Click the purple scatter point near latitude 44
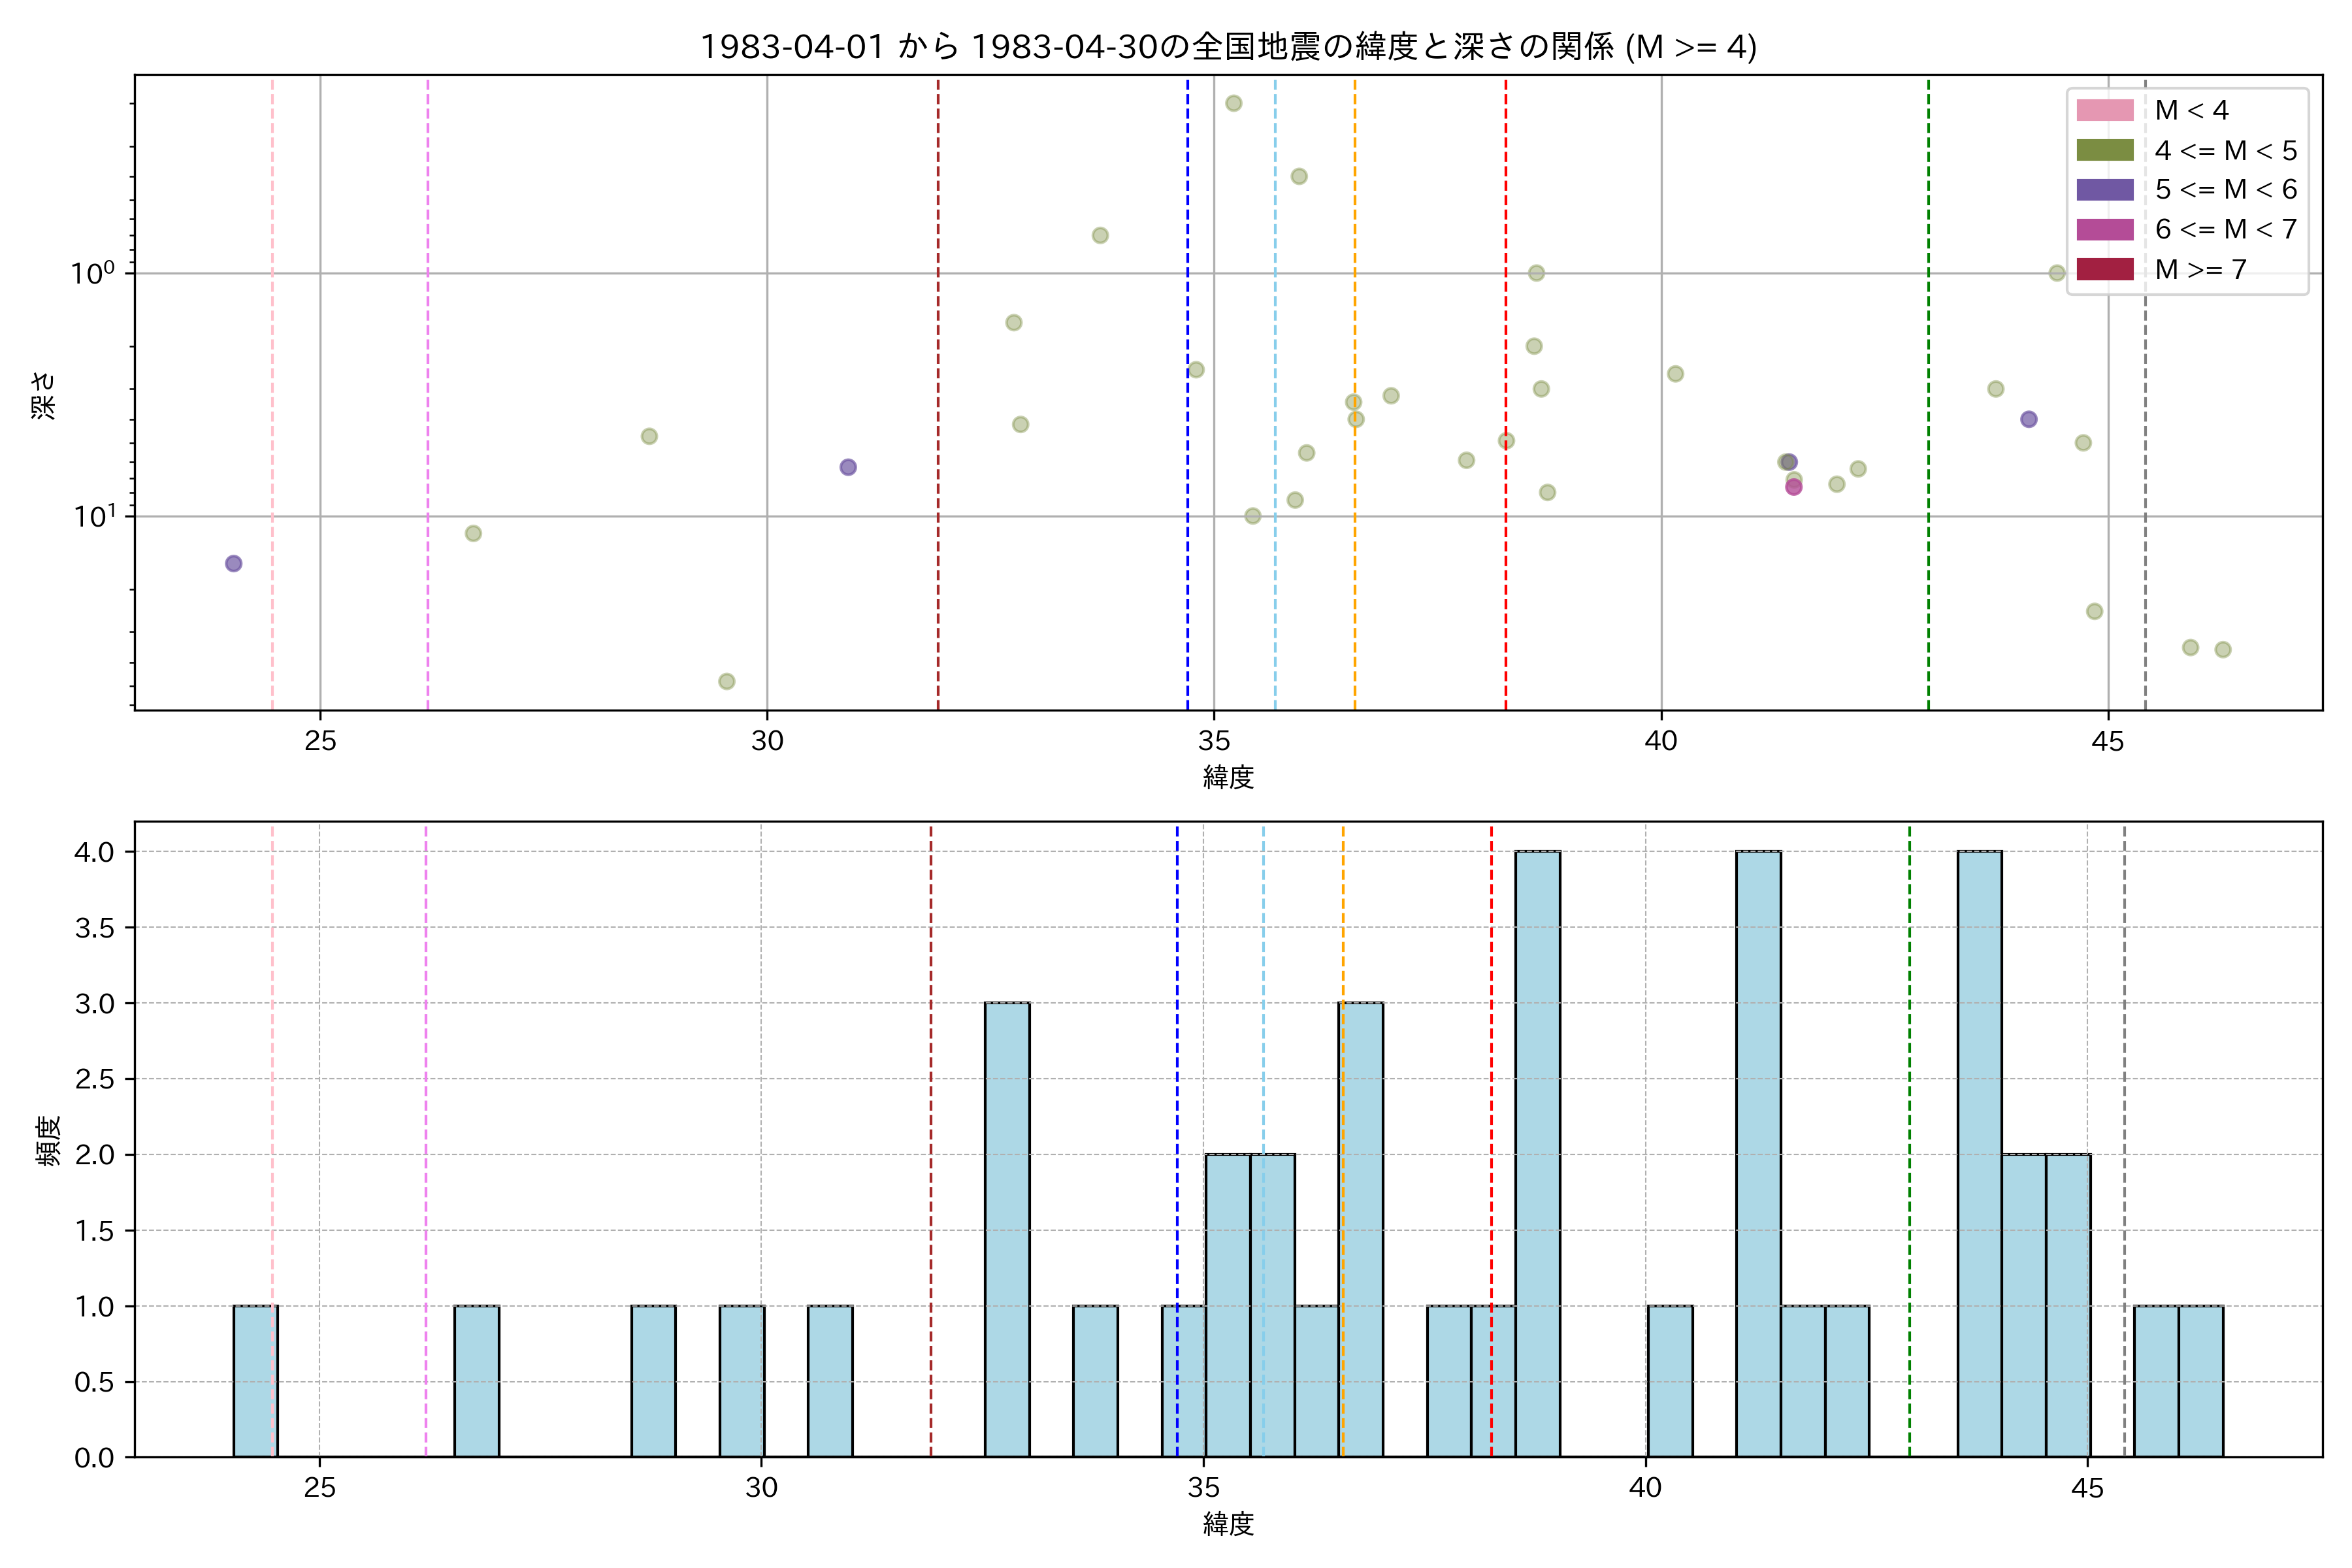Image resolution: width=2352 pixels, height=1568 pixels. click(x=2028, y=419)
